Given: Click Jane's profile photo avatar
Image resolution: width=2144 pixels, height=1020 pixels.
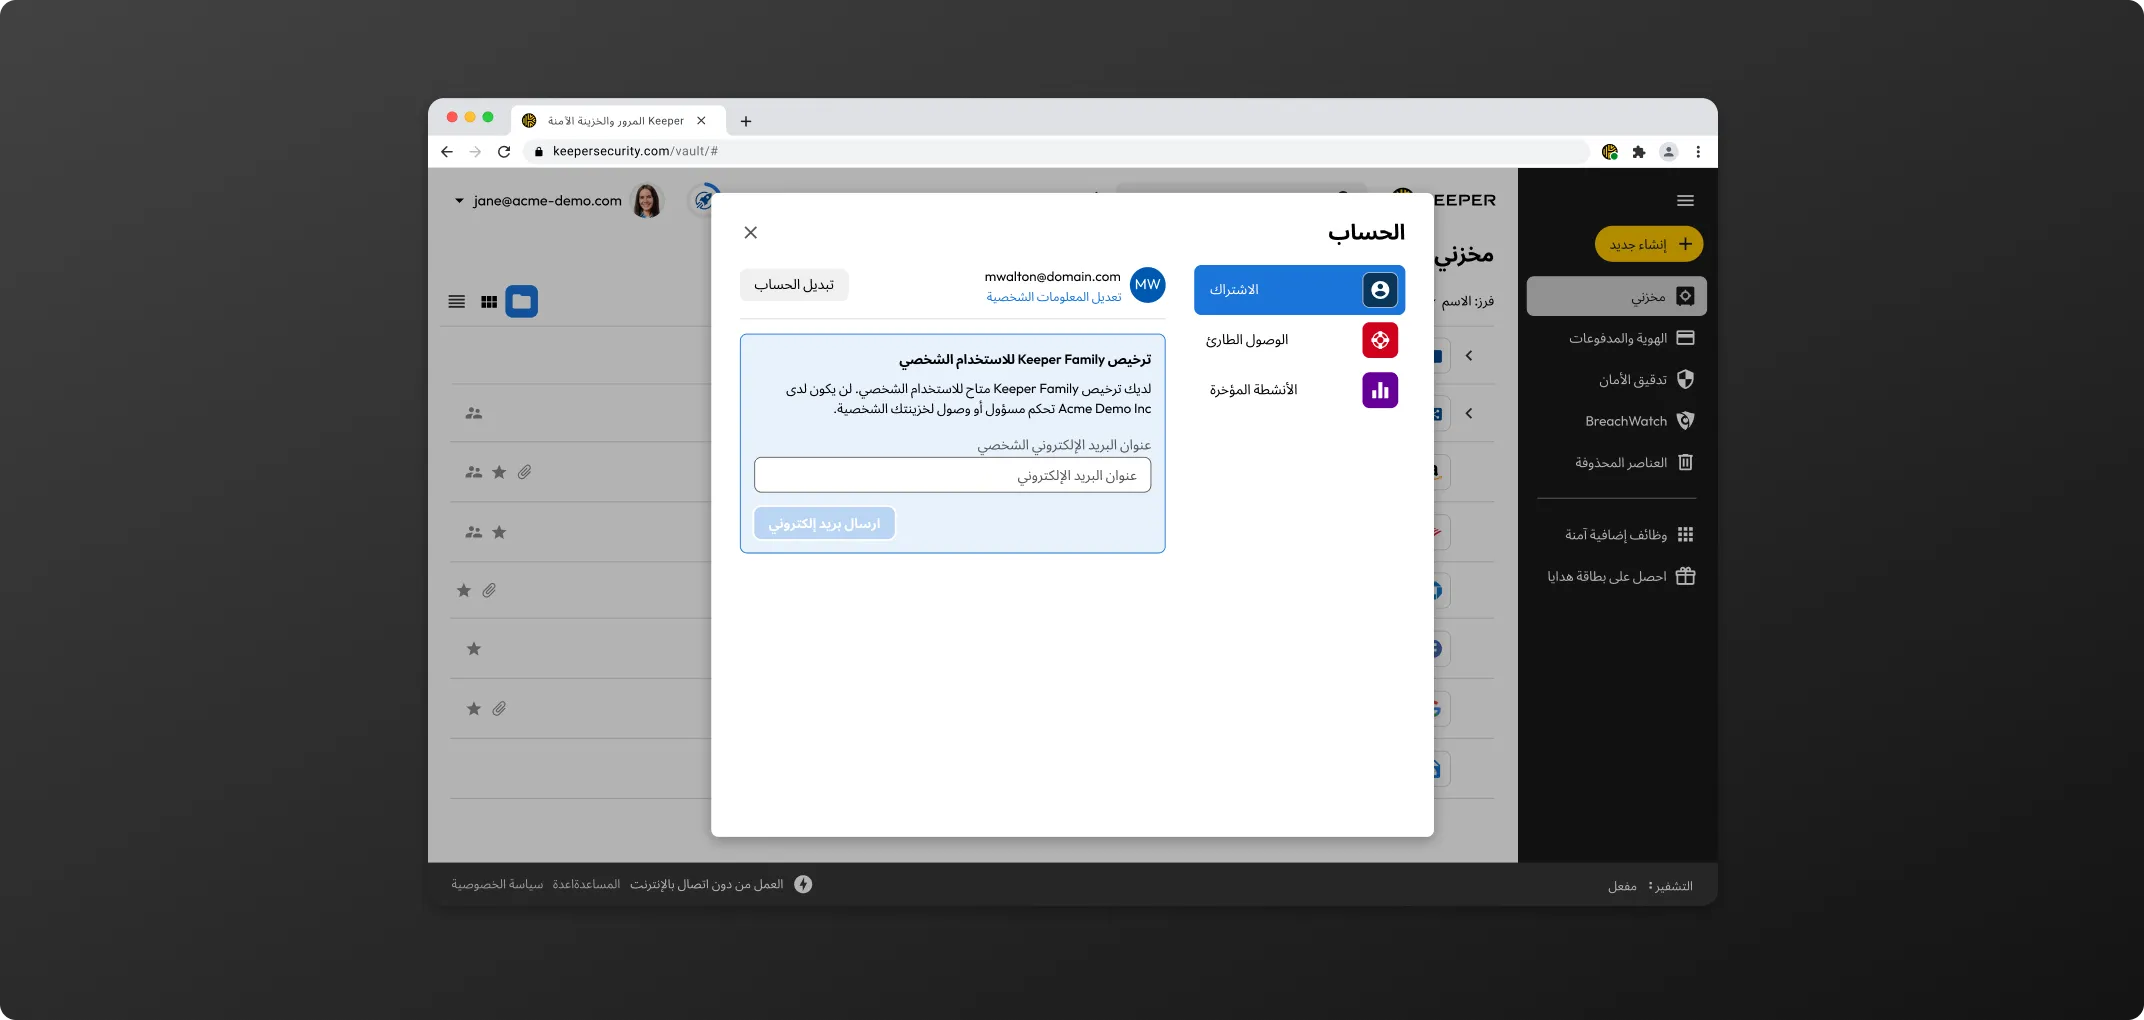Looking at the screenshot, I should 647,201.
